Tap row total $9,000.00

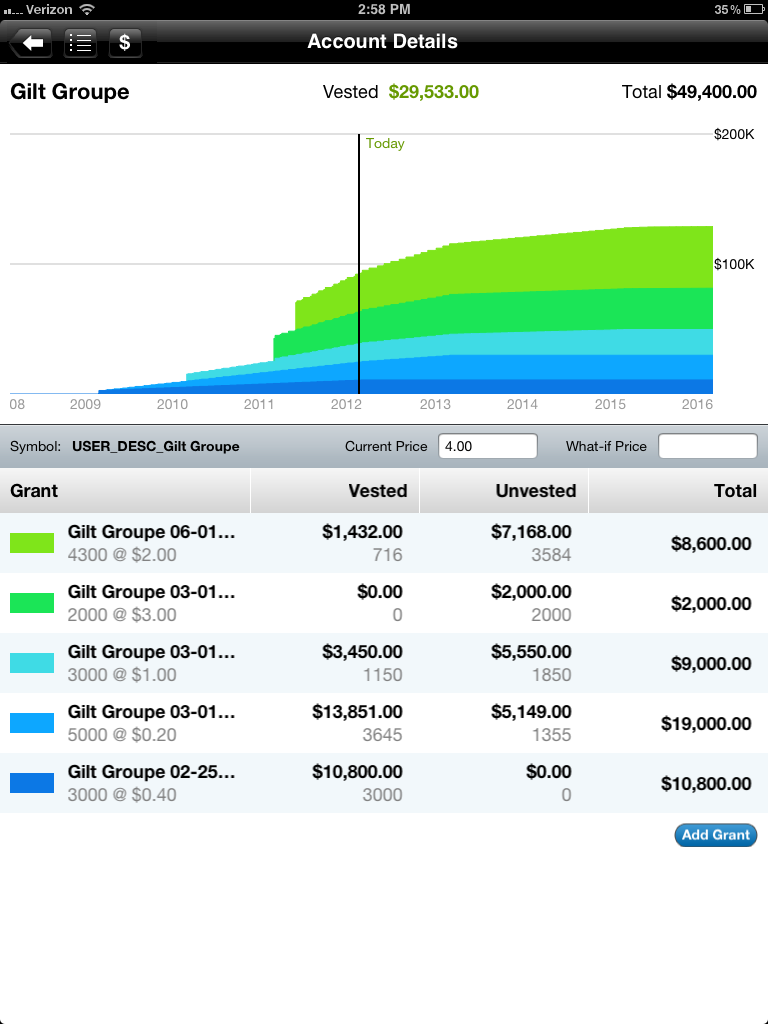point(711,664)
